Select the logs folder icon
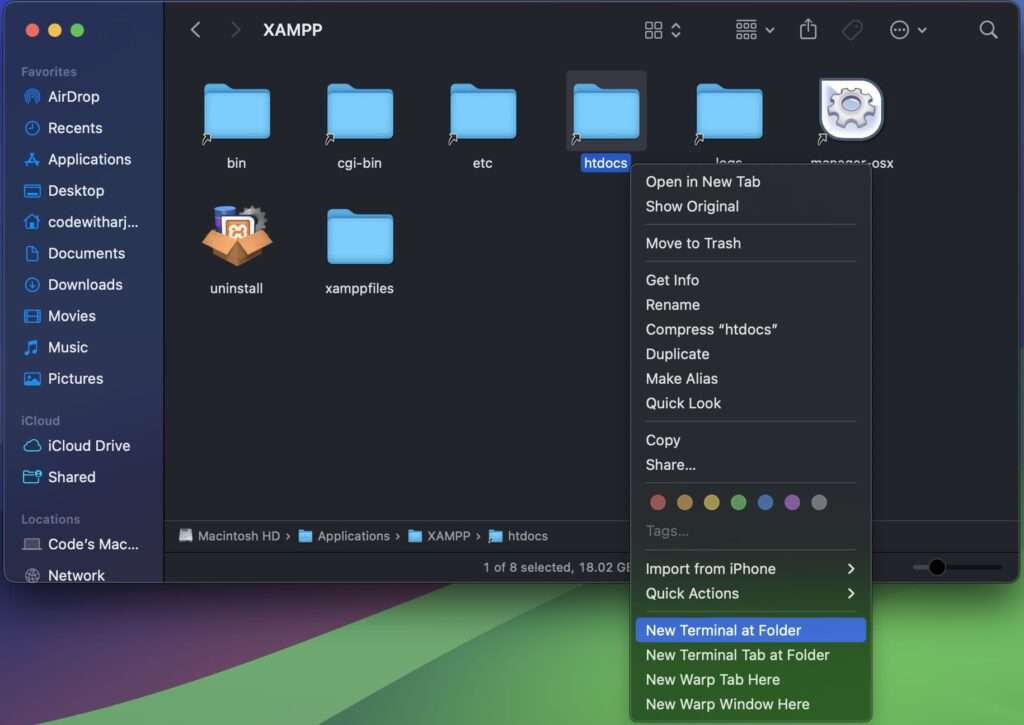This screenshot has height=725, width=1024. coord(729,112)
